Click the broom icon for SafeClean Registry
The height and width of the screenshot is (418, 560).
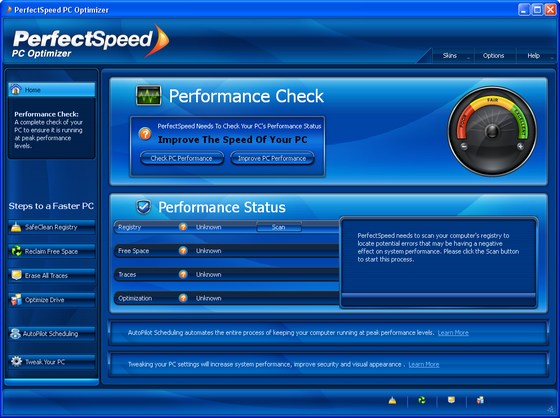pos(16,227)
